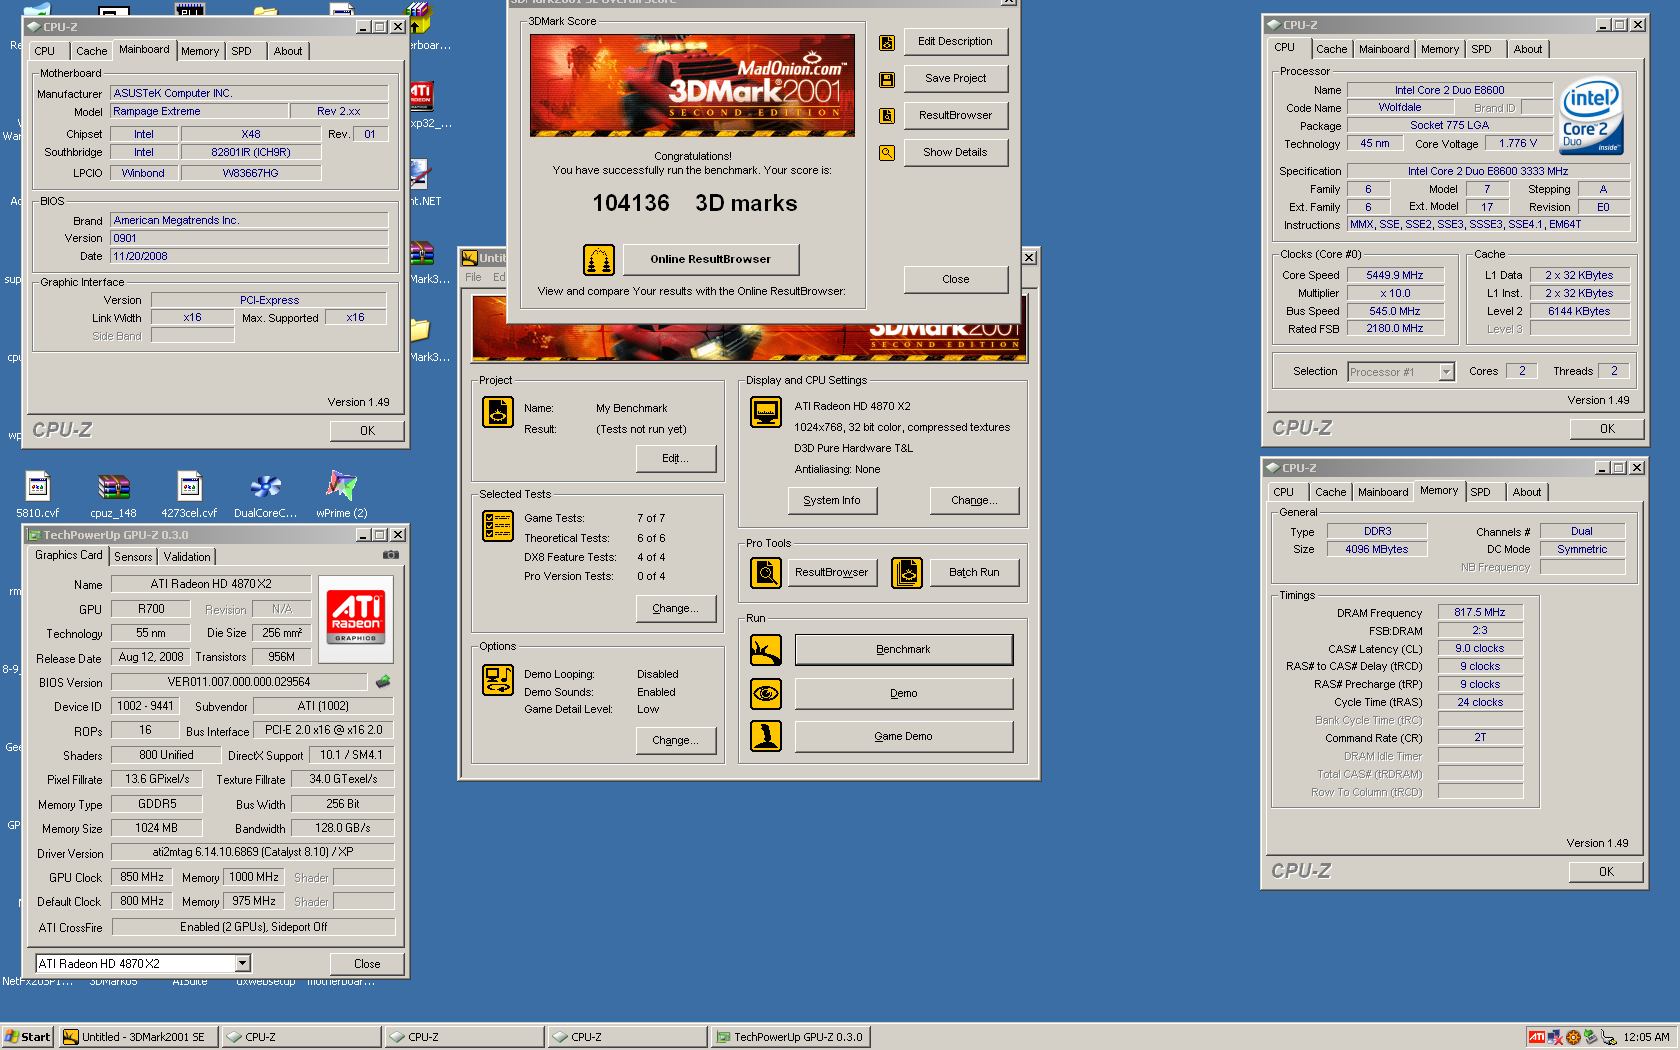Screen dimensions: 1680x1050
Task: Switch to Mainboard tab in CPU-Z CPU window
Action: pos(1384,49)
